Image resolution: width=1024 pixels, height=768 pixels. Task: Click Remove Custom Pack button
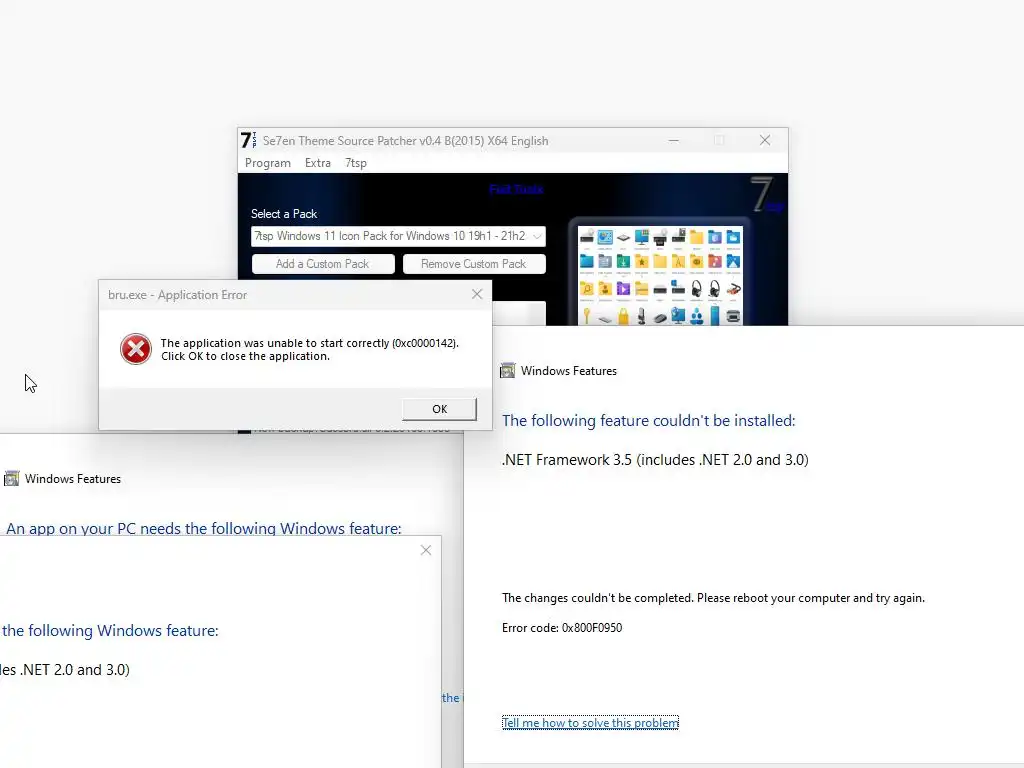click(x=474, y=264)
